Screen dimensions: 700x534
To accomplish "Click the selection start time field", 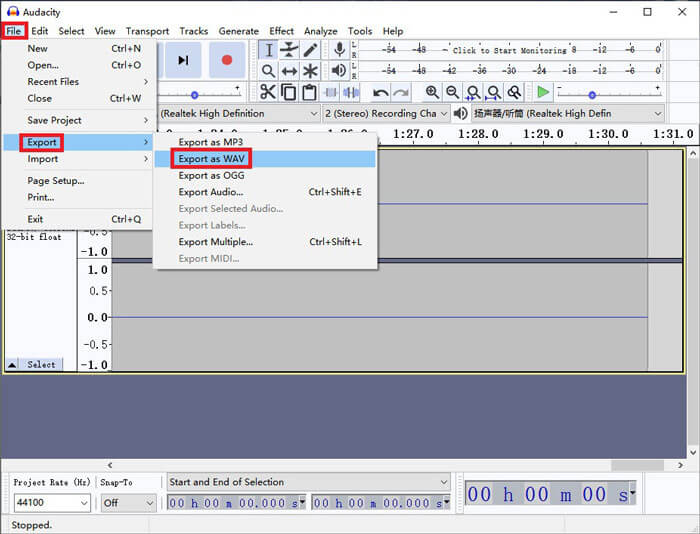I will tap(236, 503).
